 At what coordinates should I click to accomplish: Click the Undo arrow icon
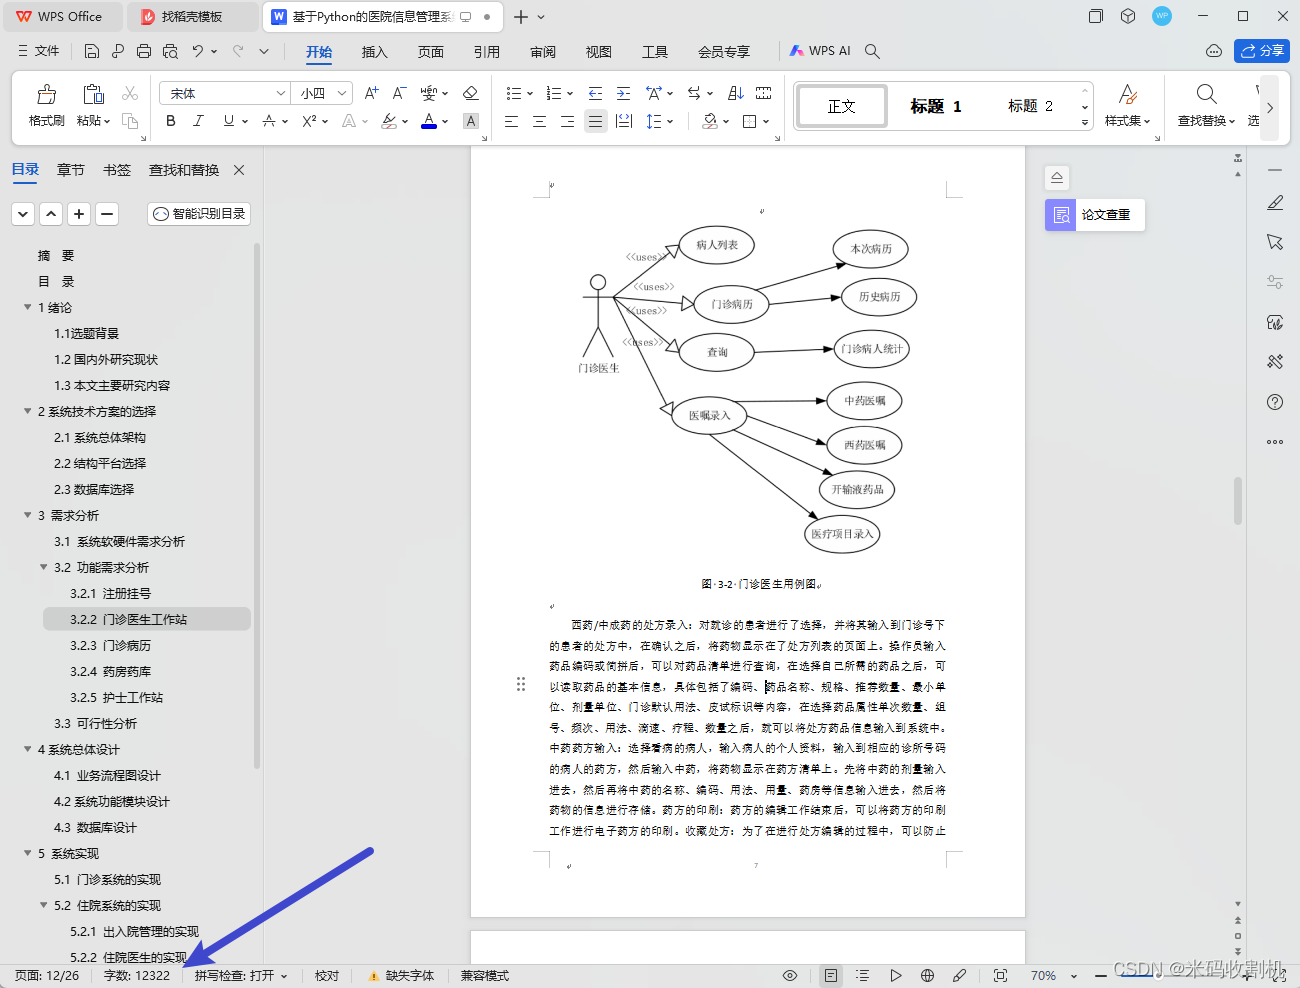click(198, 51)
